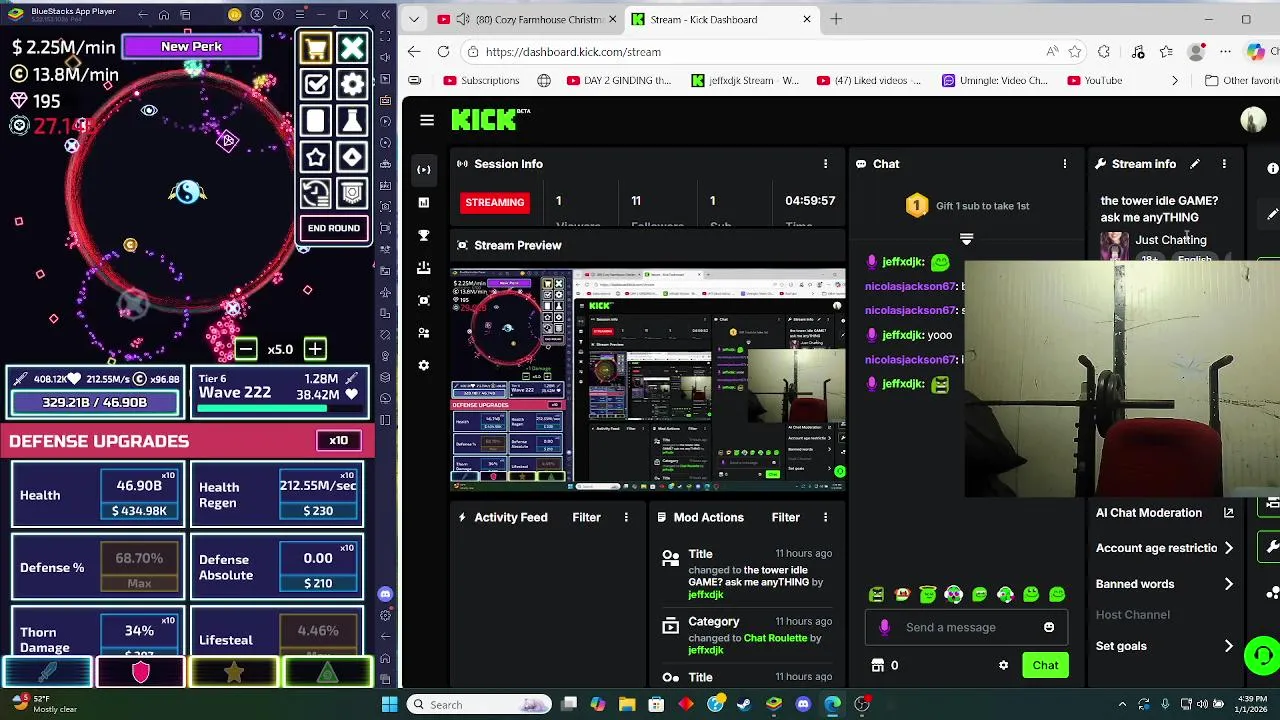This screenshot has height=720, width=1280.
Task: Open the jeffxdjk Stream bookmark
Action: 745,80
